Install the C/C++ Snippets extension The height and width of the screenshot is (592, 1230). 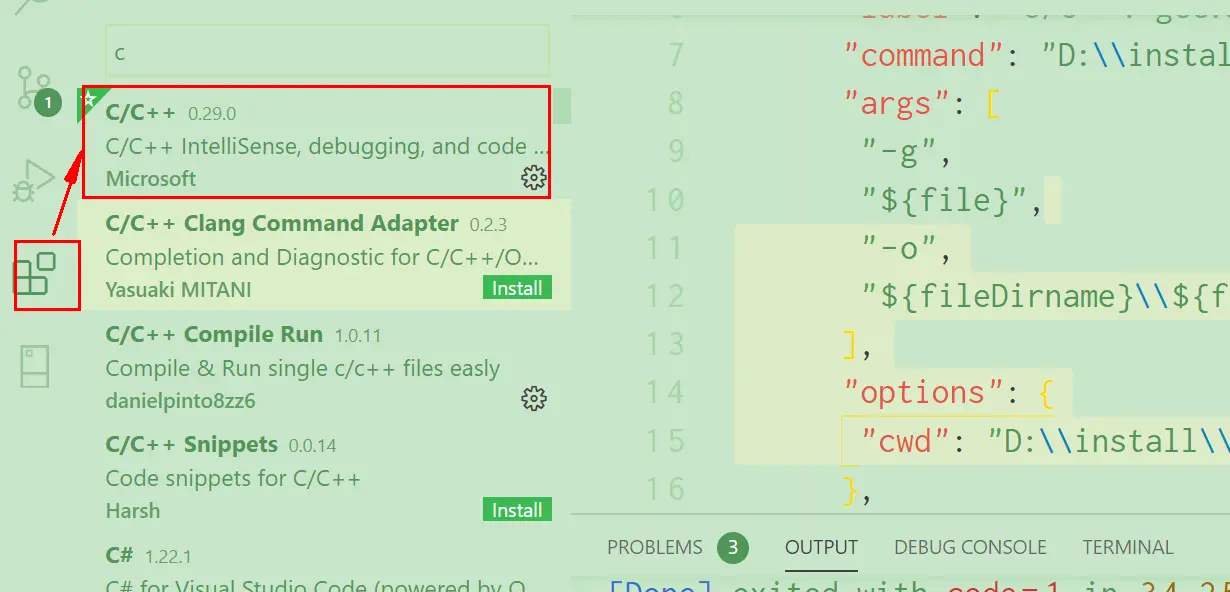pyautogui.click(x=516, y=509)
